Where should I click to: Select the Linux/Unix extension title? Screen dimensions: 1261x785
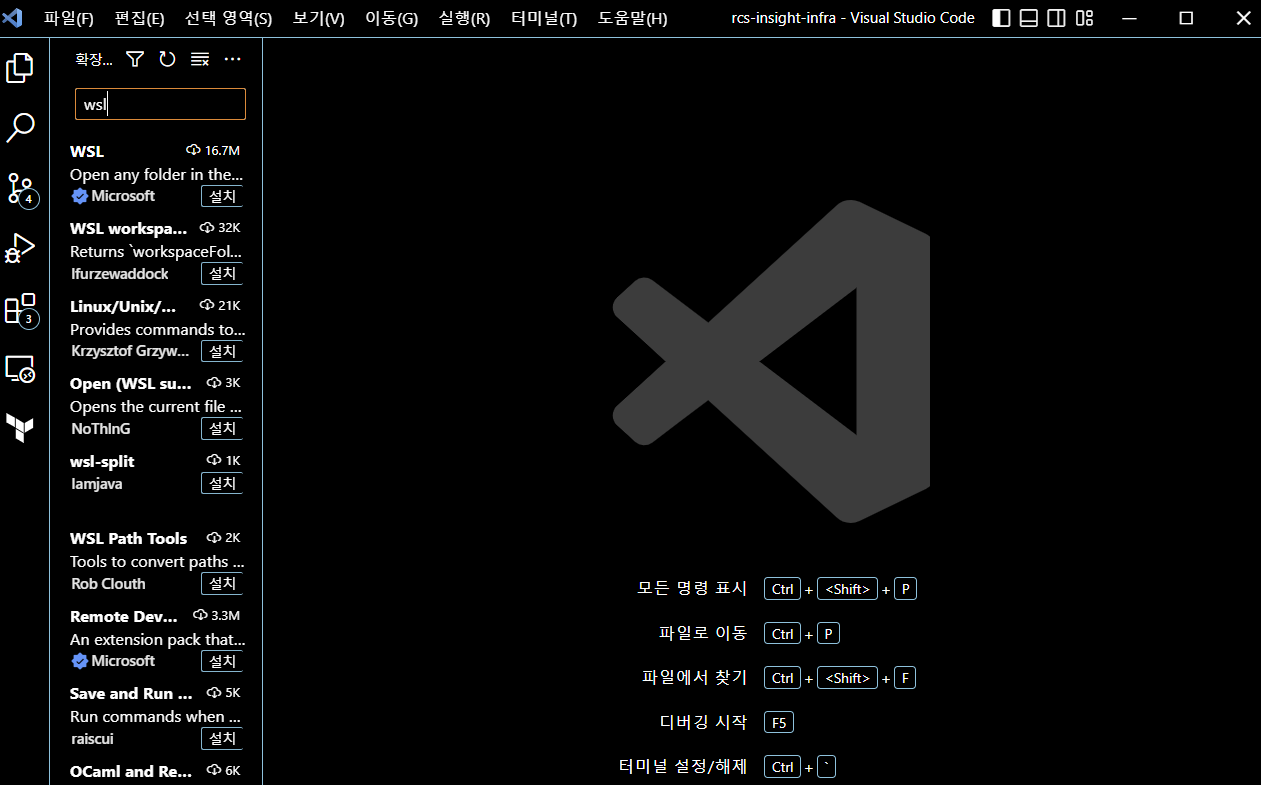[123, 306]
